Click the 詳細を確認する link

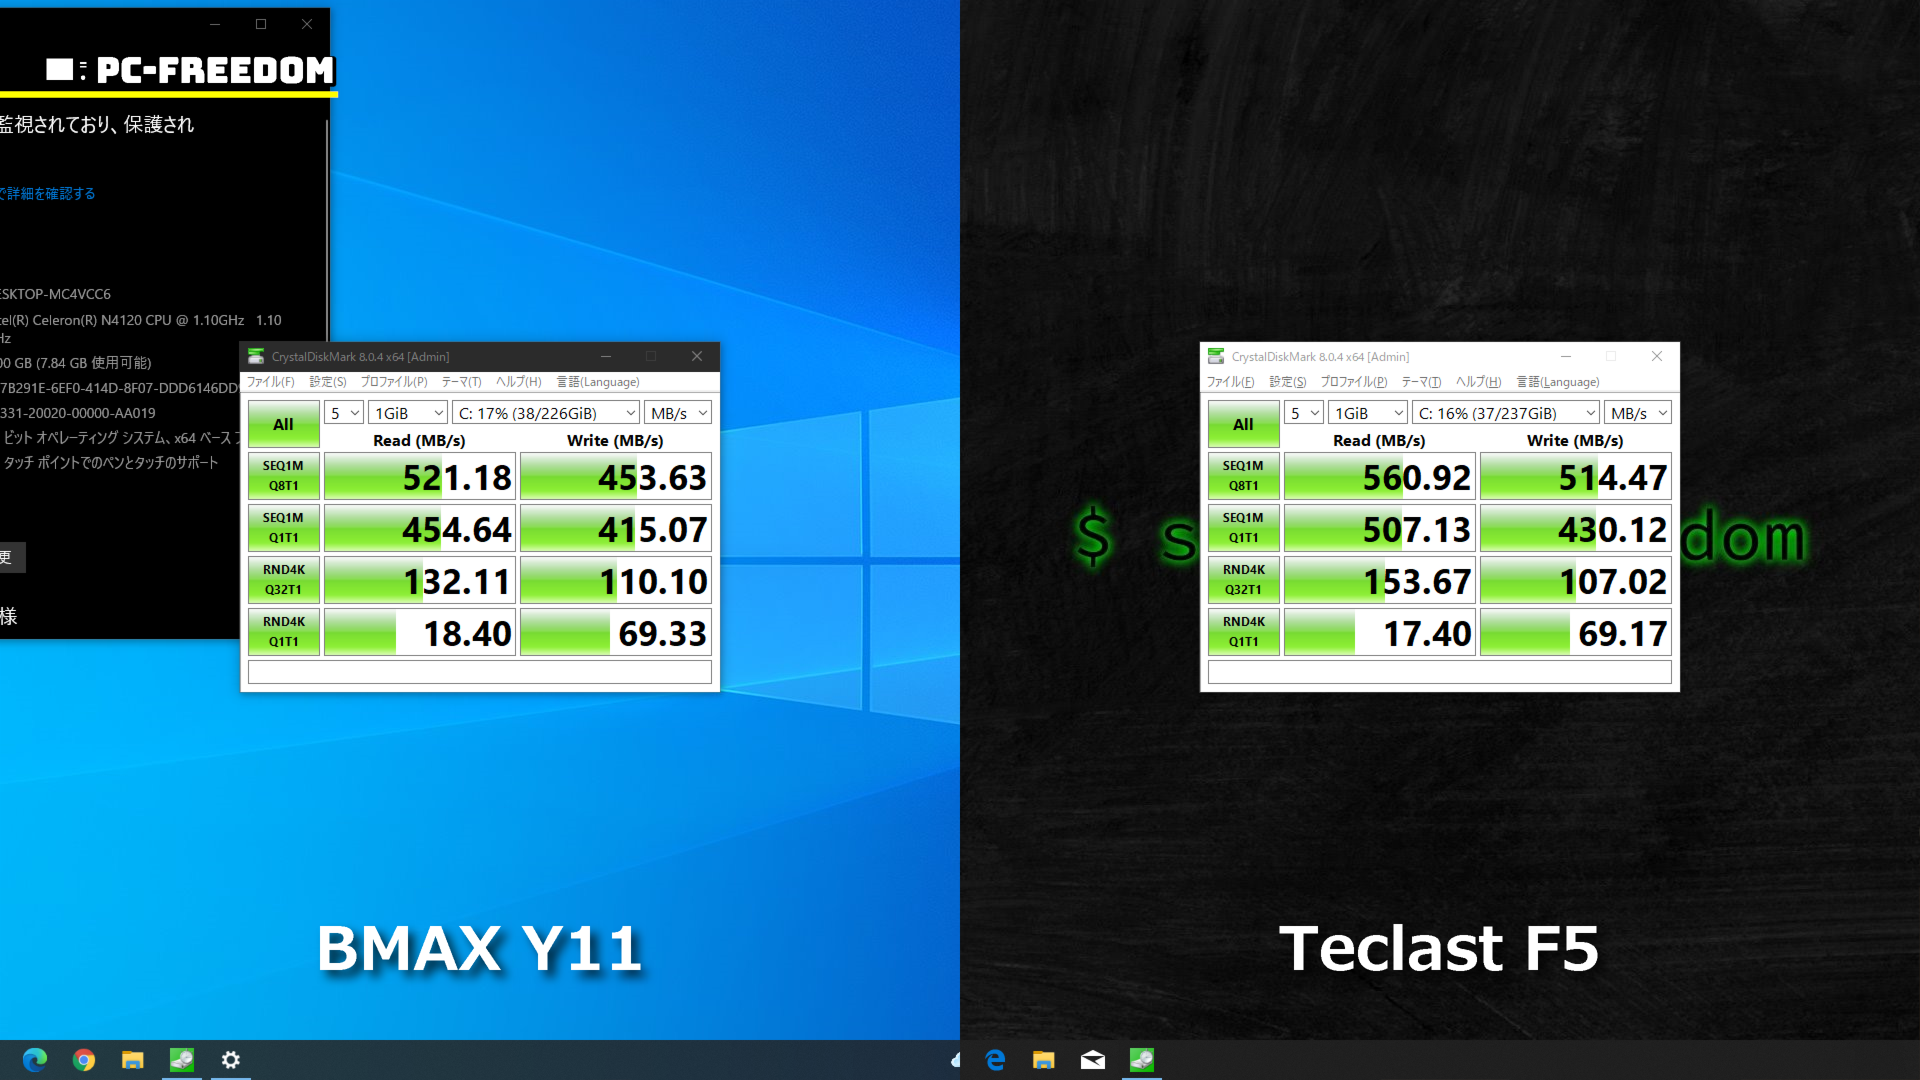coord(50,194)
